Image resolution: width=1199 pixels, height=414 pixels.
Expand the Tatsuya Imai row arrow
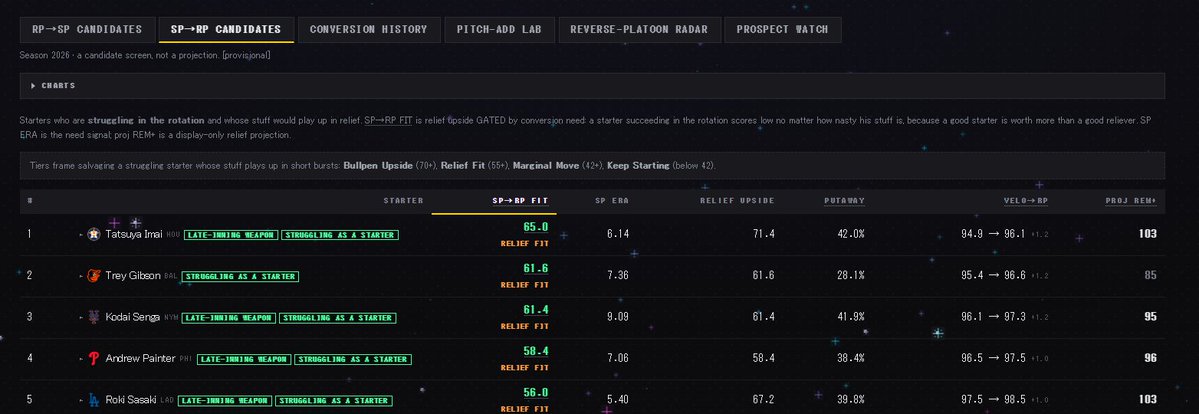point(81,234)
